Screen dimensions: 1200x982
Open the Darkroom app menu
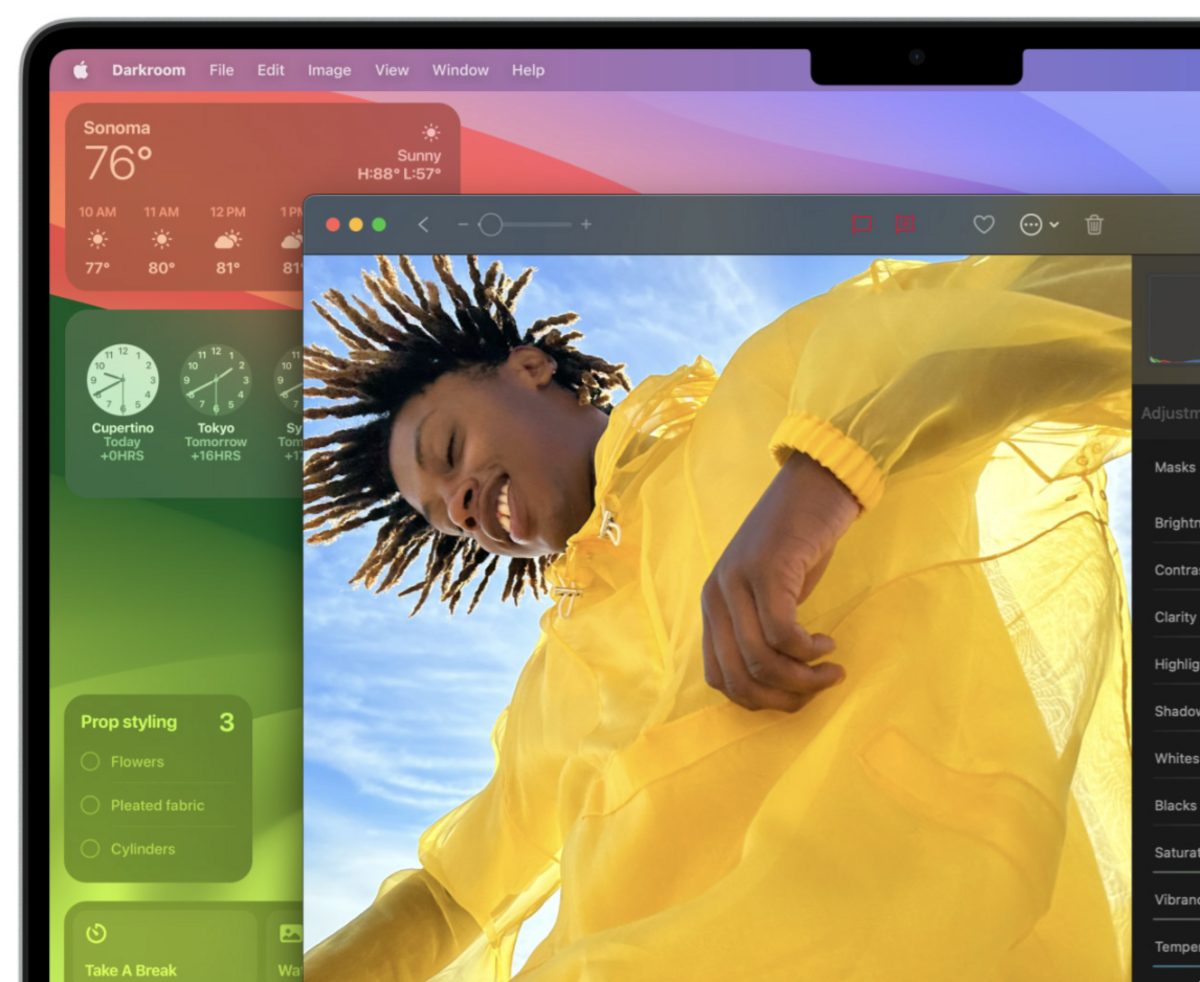pos(148,70)
